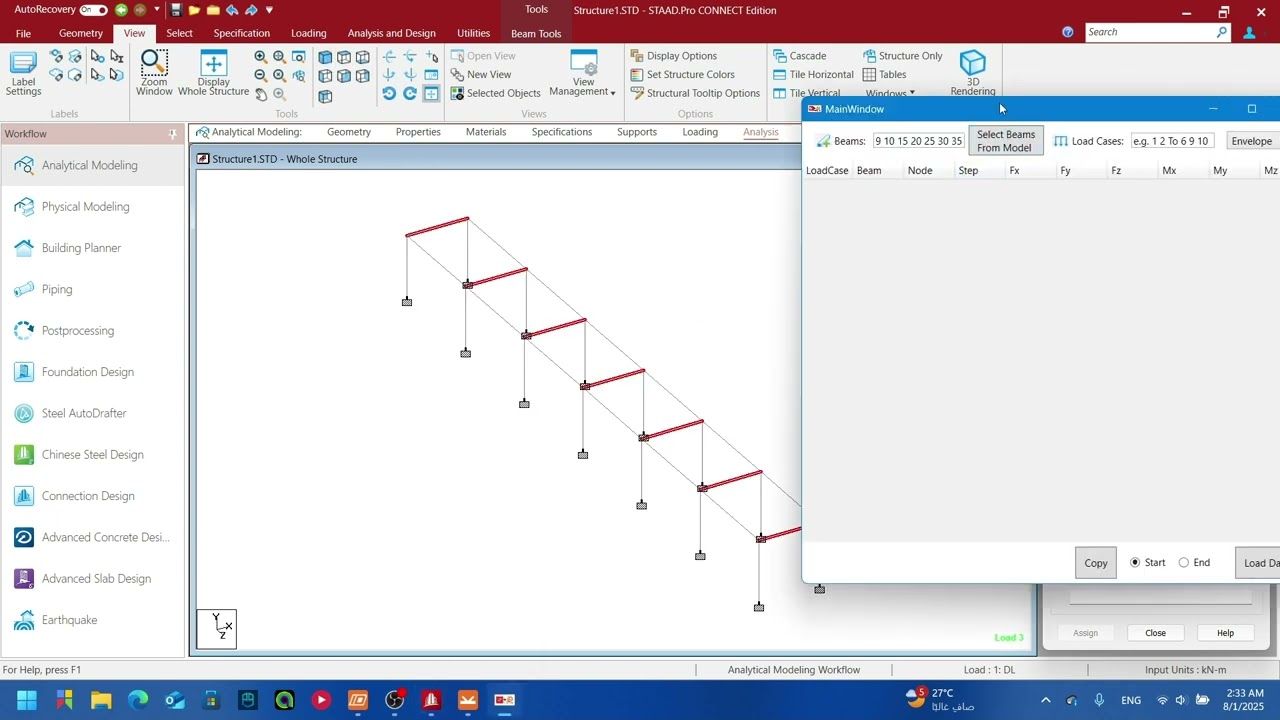Select the Zoom Window tool
The height and width of the screenshot is (720, 1280).
point(154,74)
